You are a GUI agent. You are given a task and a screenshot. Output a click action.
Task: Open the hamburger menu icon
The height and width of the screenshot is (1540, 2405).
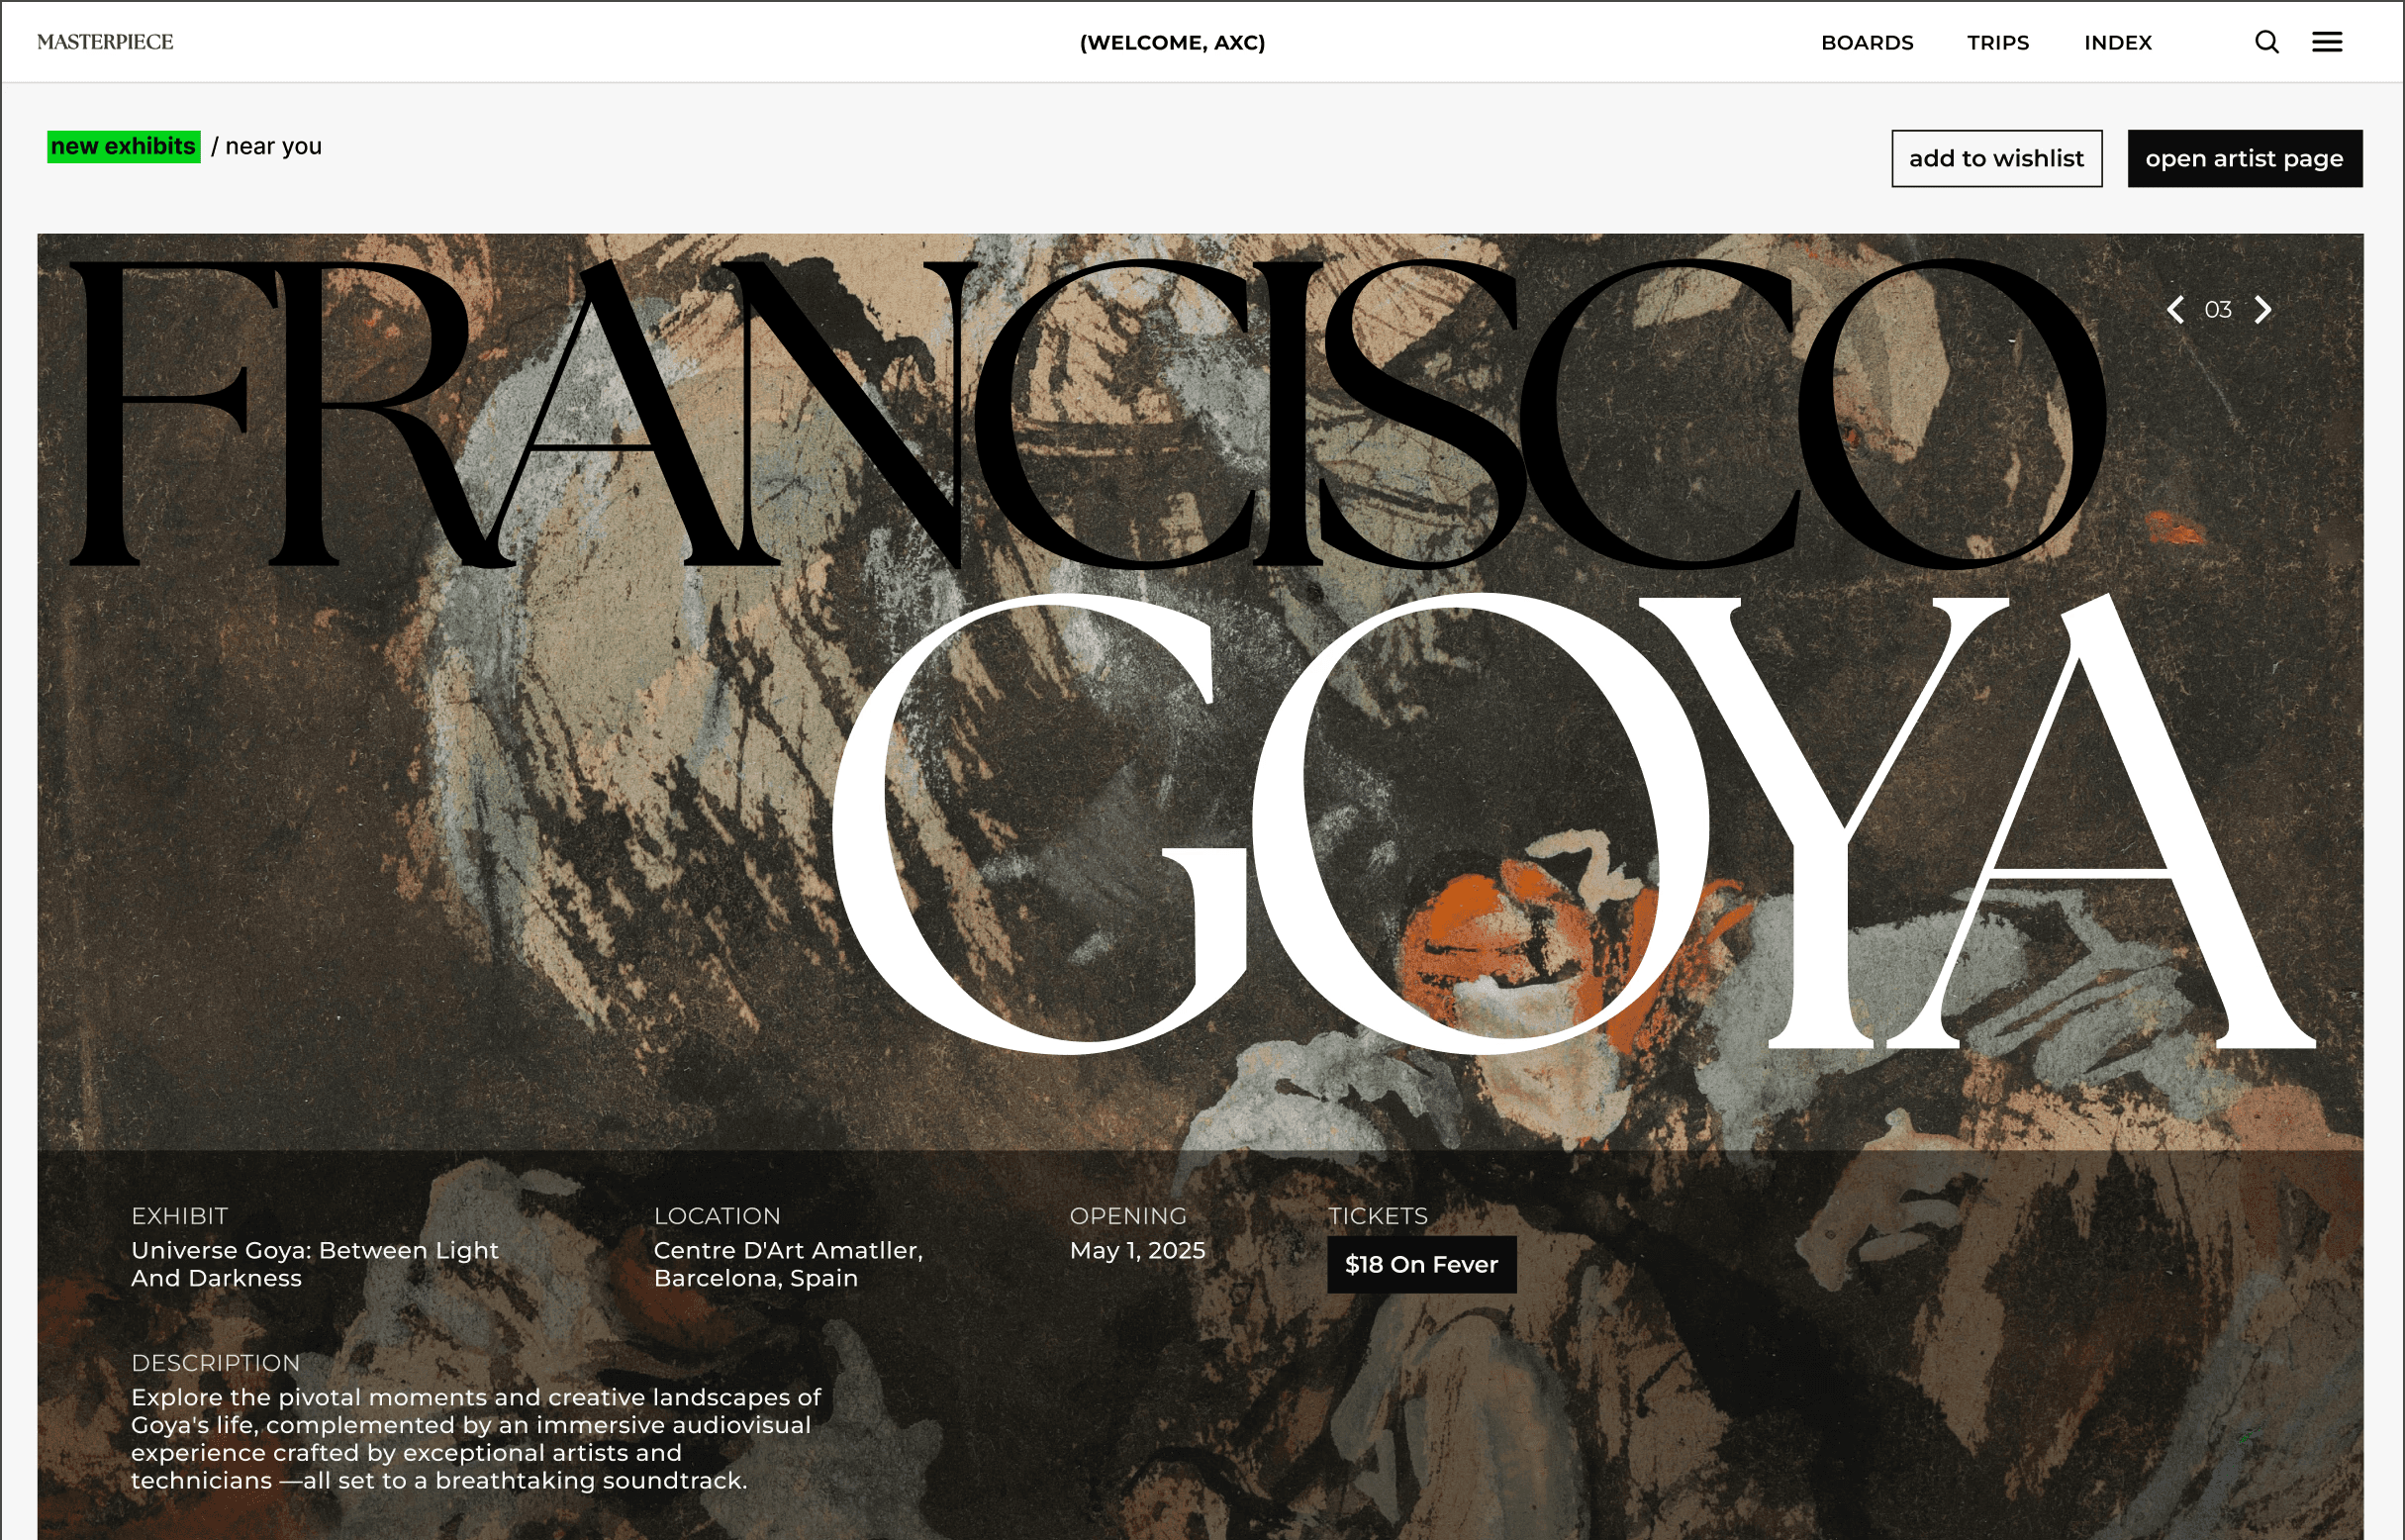click(2327, 42)
